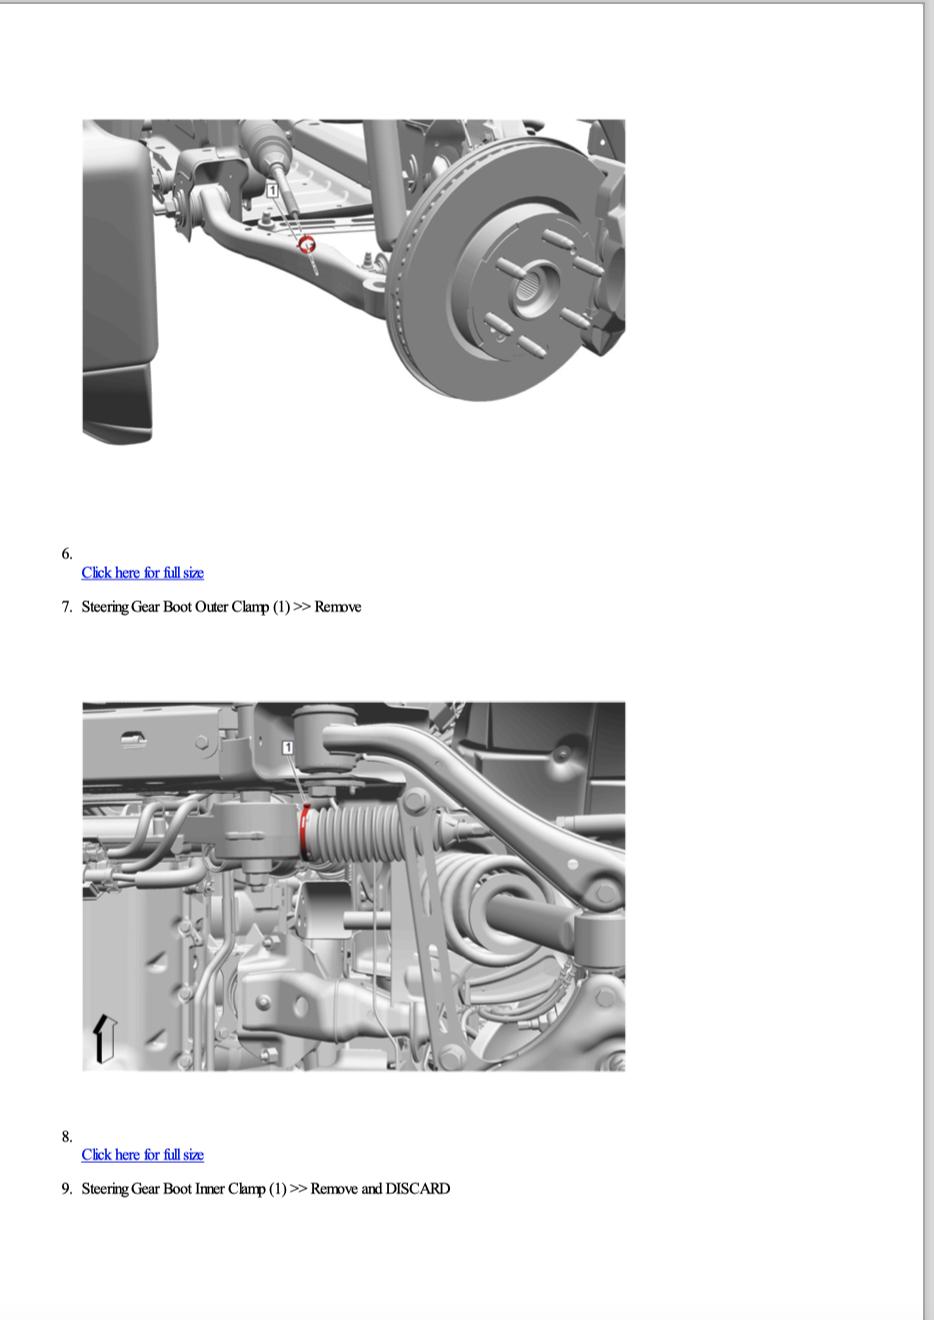The image size is (934, 1320).
Task: Click the step number 7 list marker
Action: coord(66,607)
